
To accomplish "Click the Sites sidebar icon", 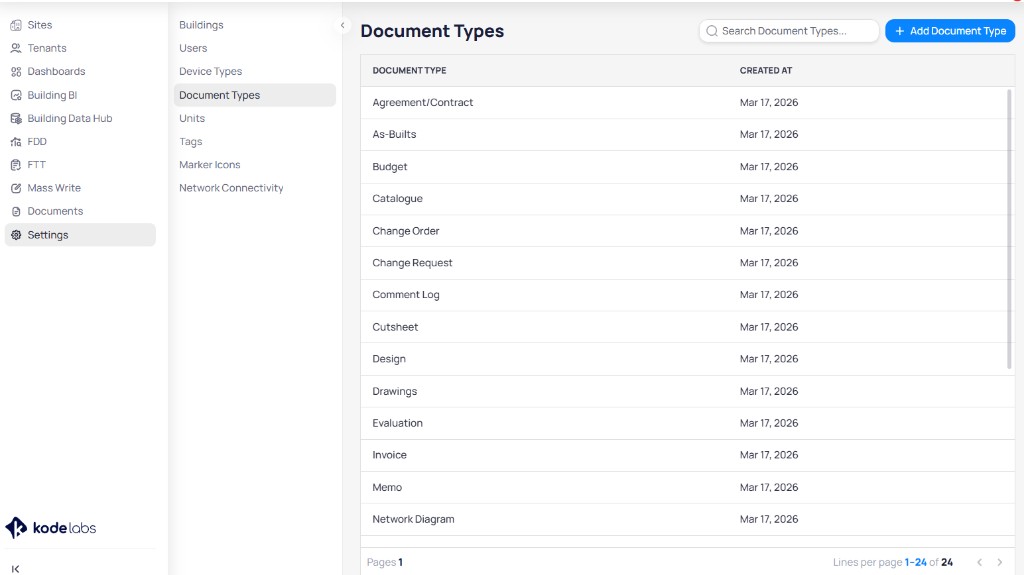I will click(x=16, y=25).
